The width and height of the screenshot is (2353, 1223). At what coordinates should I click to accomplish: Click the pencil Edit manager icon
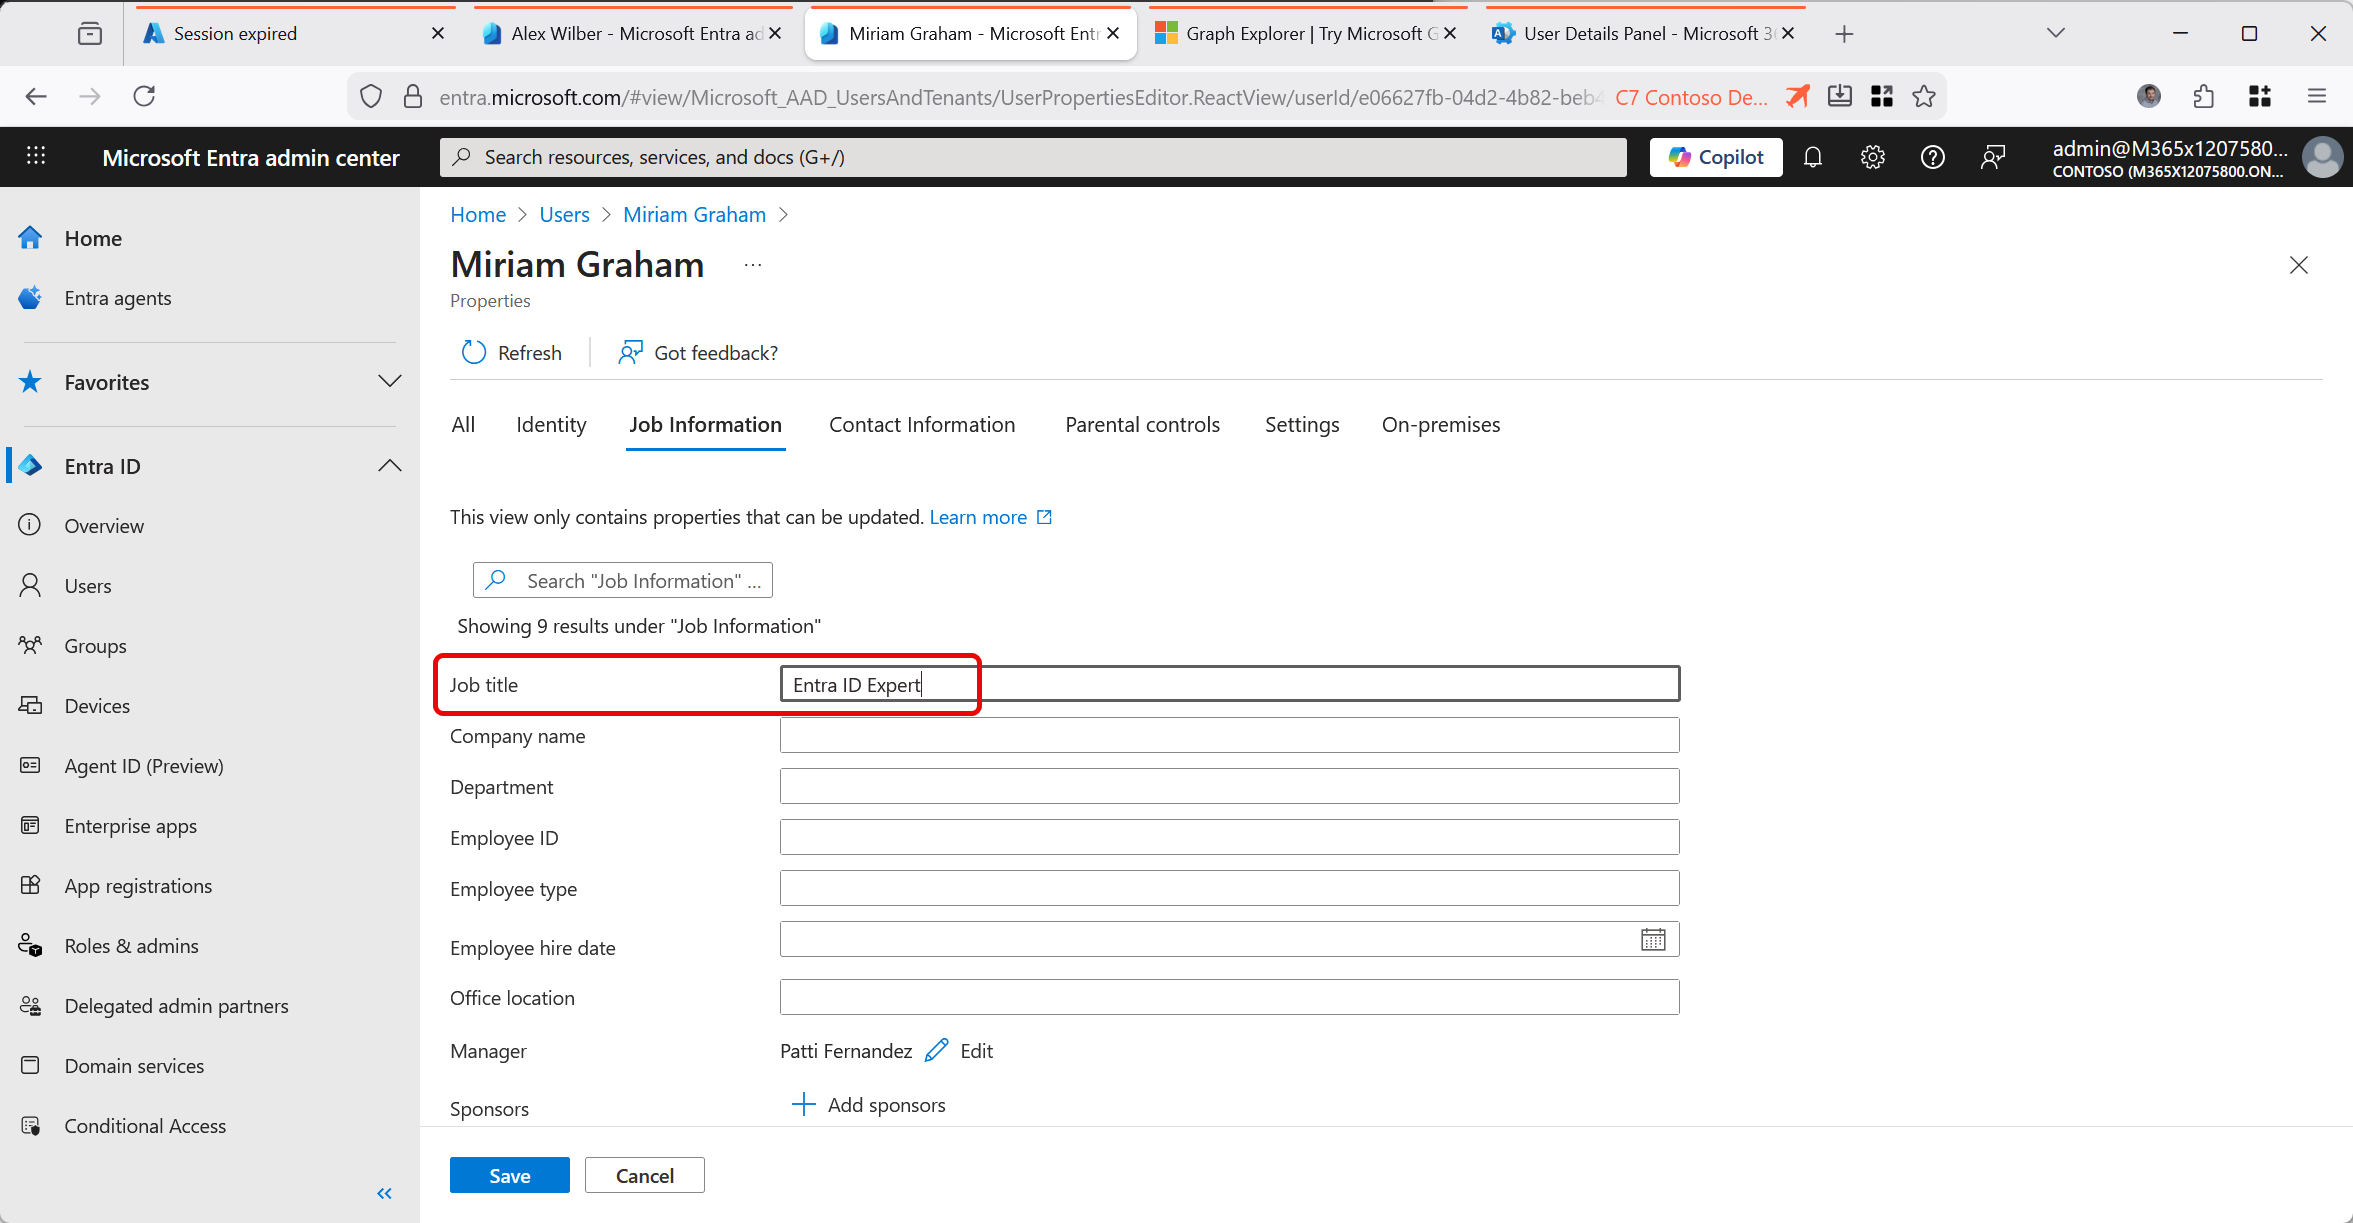point(937,1050)
